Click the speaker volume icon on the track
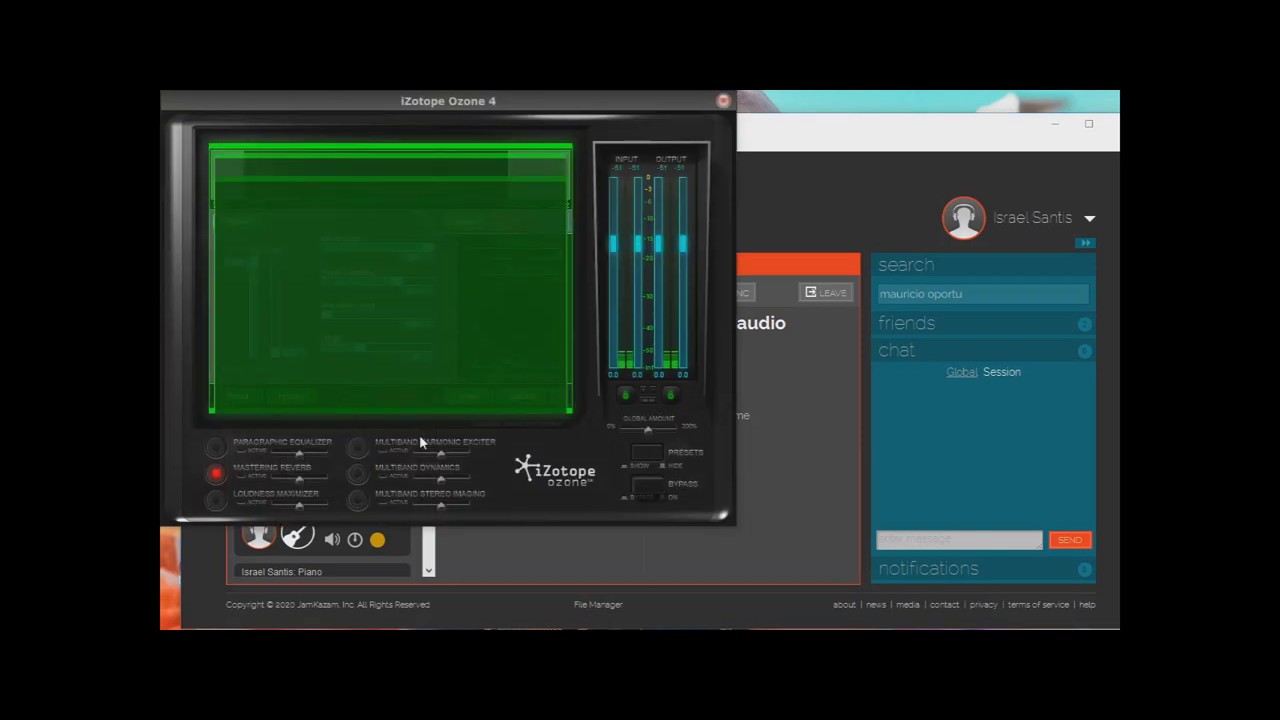1280x720 pixels. (x=332, y=540)
